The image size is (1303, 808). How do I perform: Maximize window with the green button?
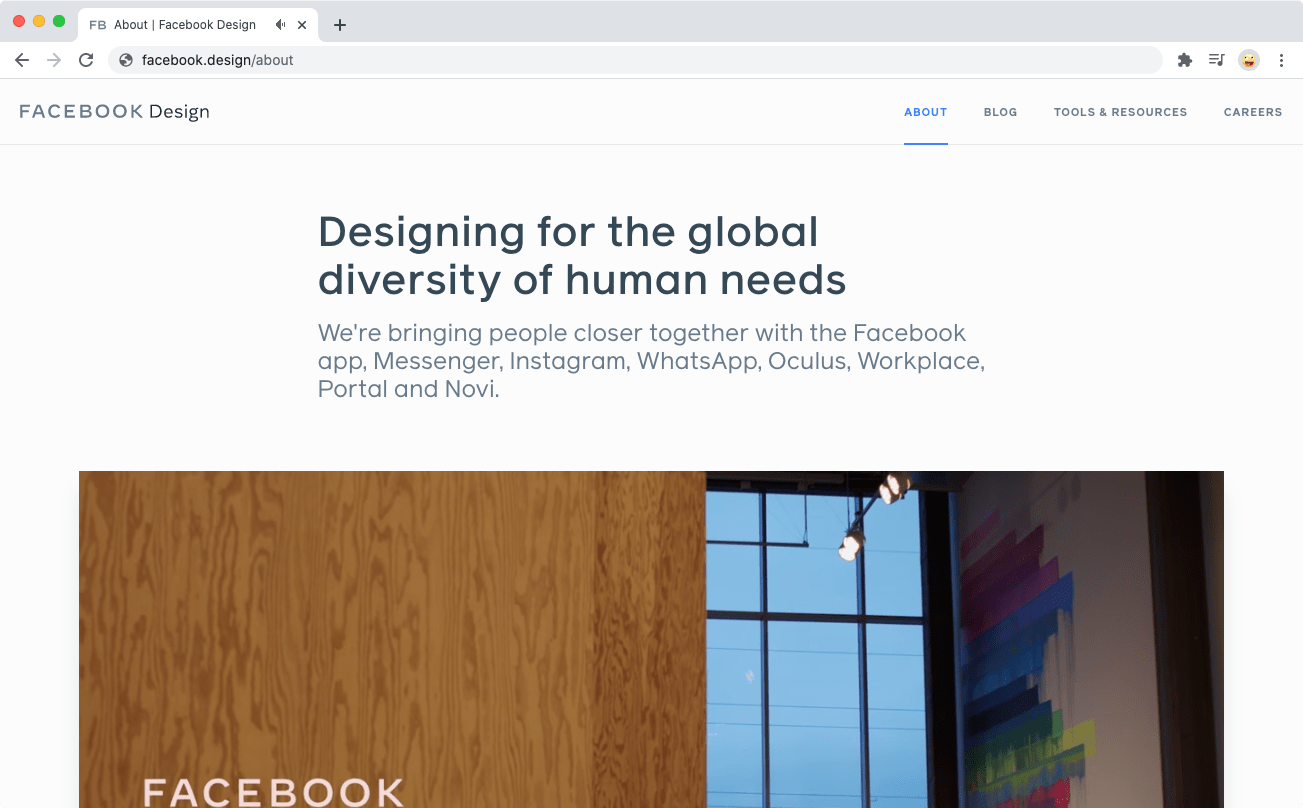coord(59,21)
